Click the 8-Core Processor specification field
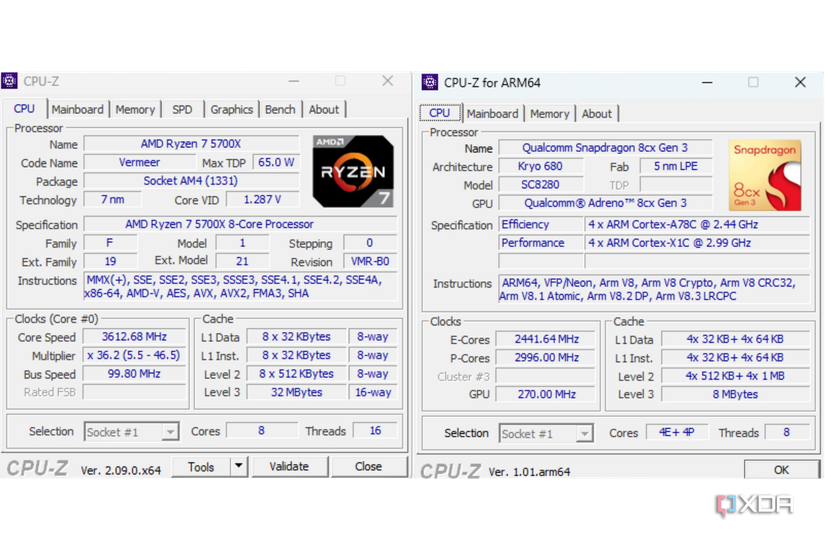The width and height of the screenshot is (825, 550). pyautogui.click(x=240, y=224)
